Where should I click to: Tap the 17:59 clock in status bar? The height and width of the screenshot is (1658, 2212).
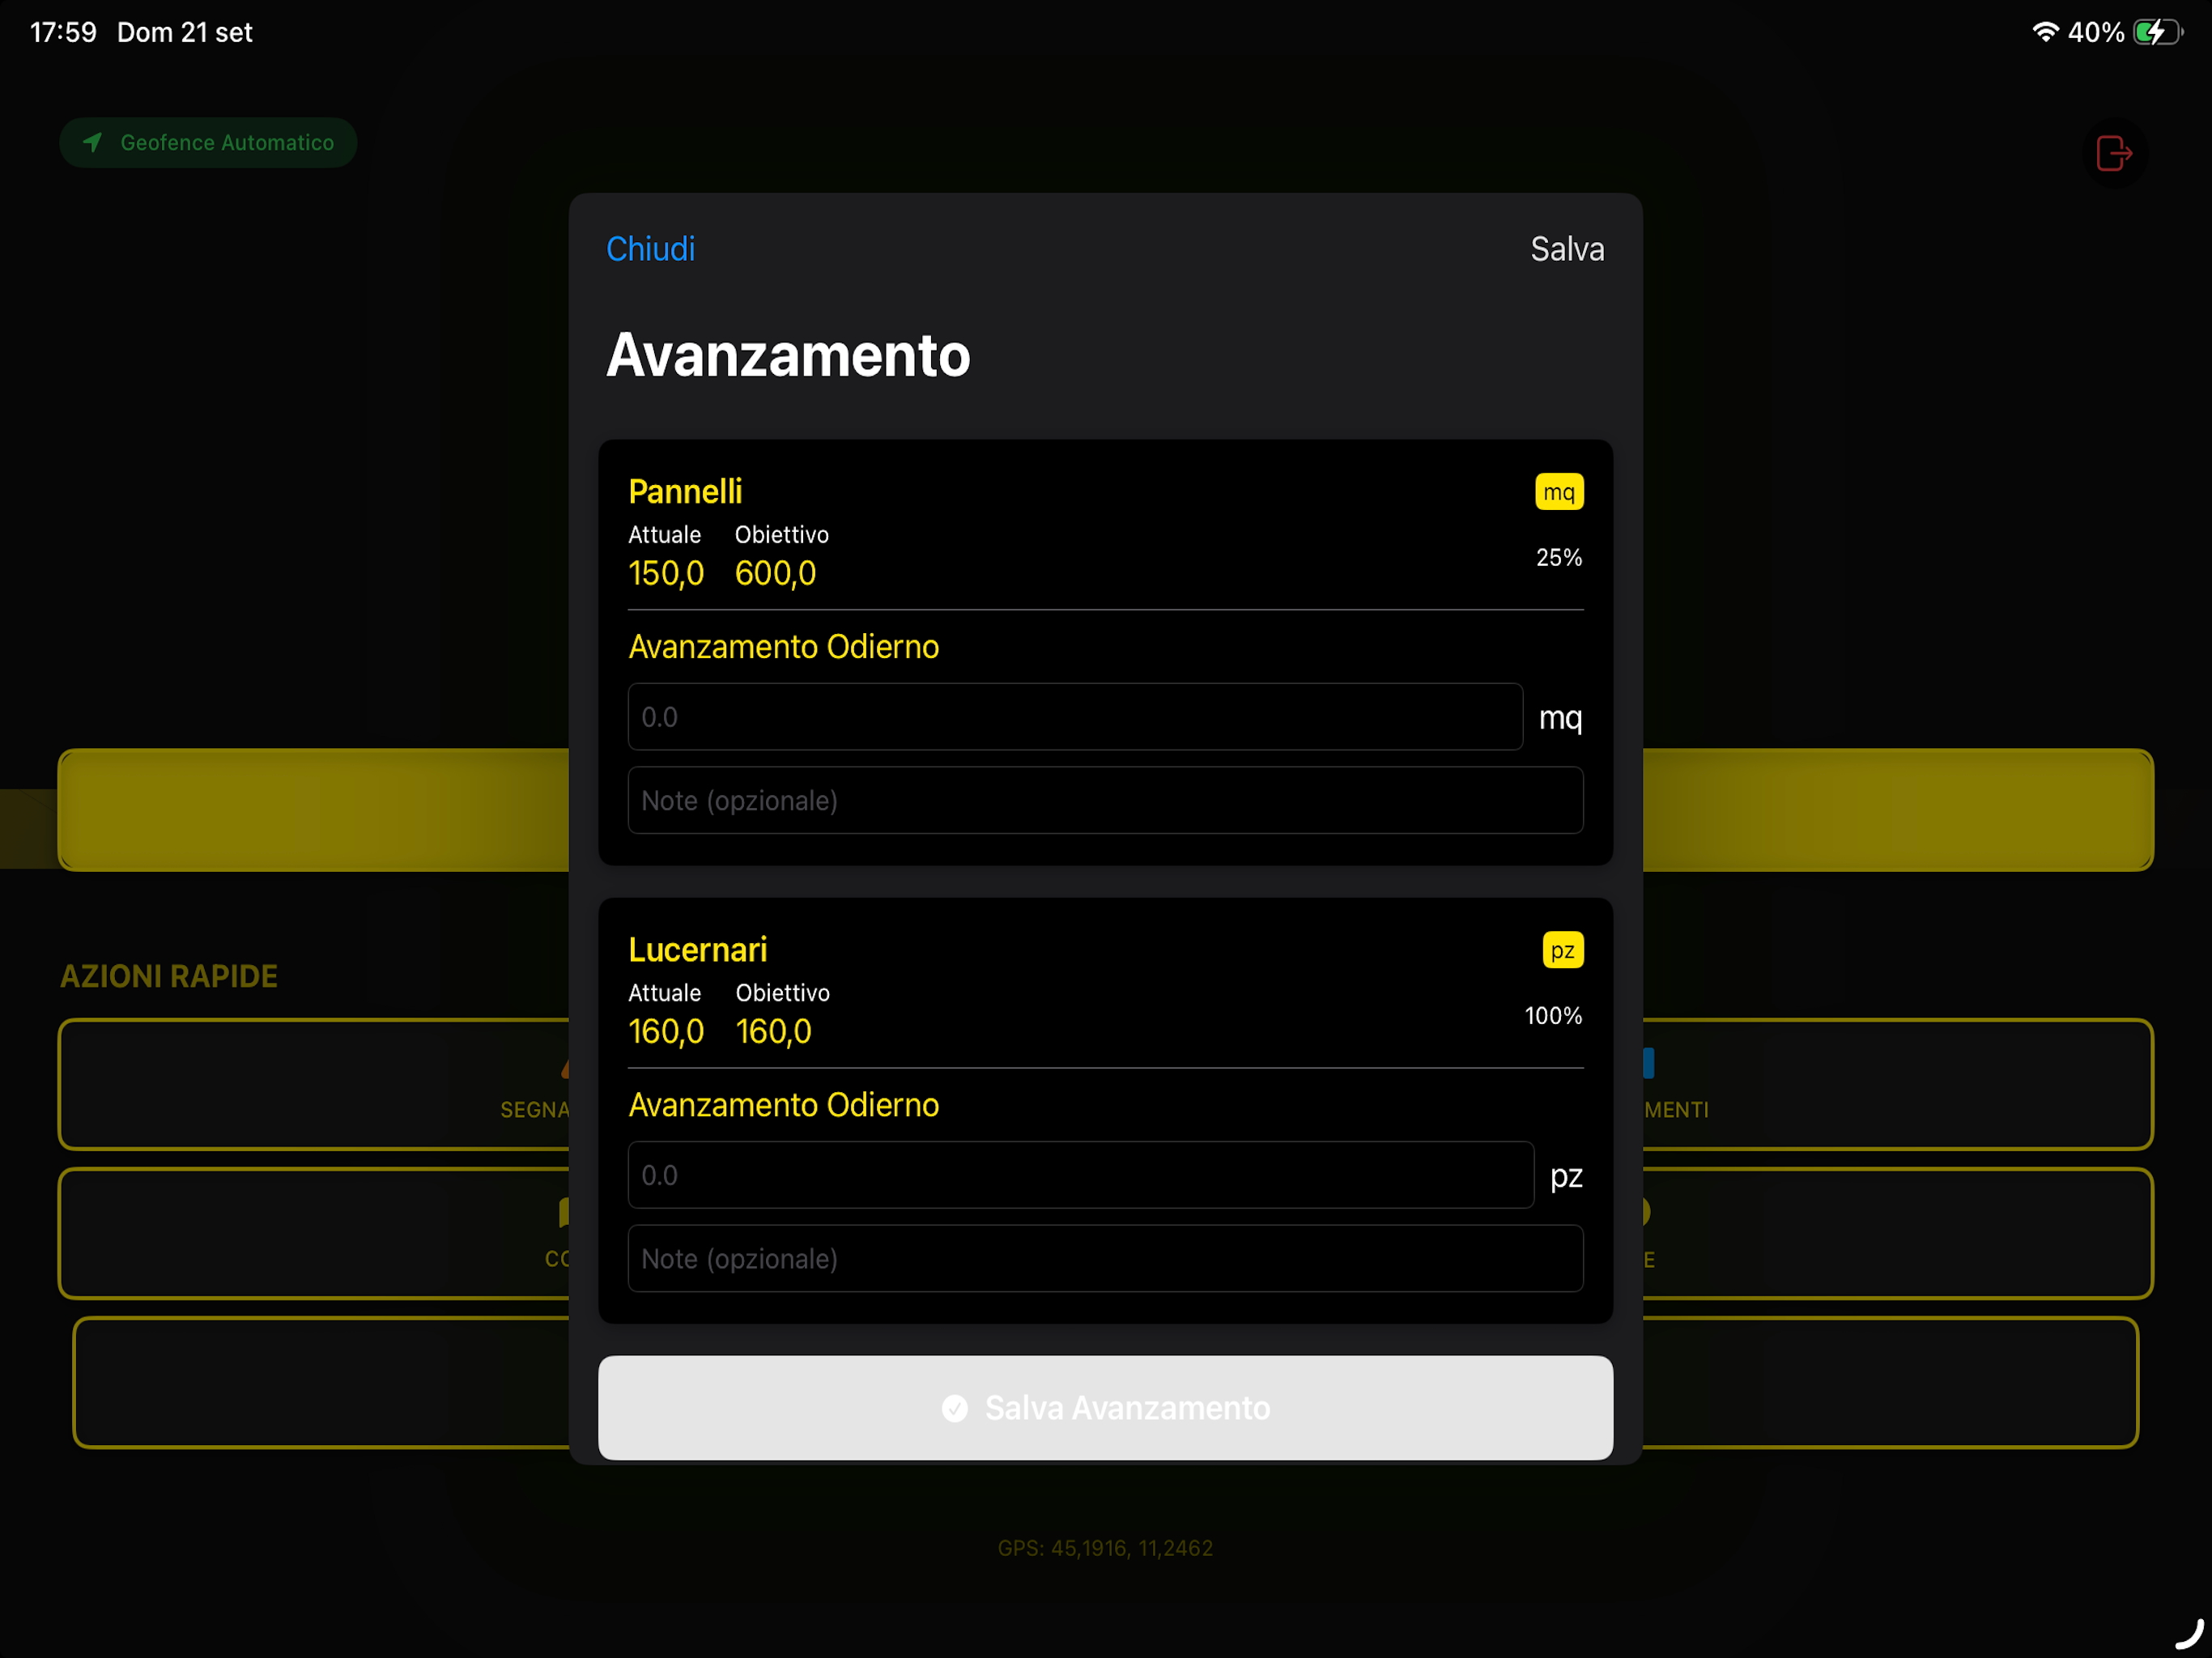click(63, 32)
